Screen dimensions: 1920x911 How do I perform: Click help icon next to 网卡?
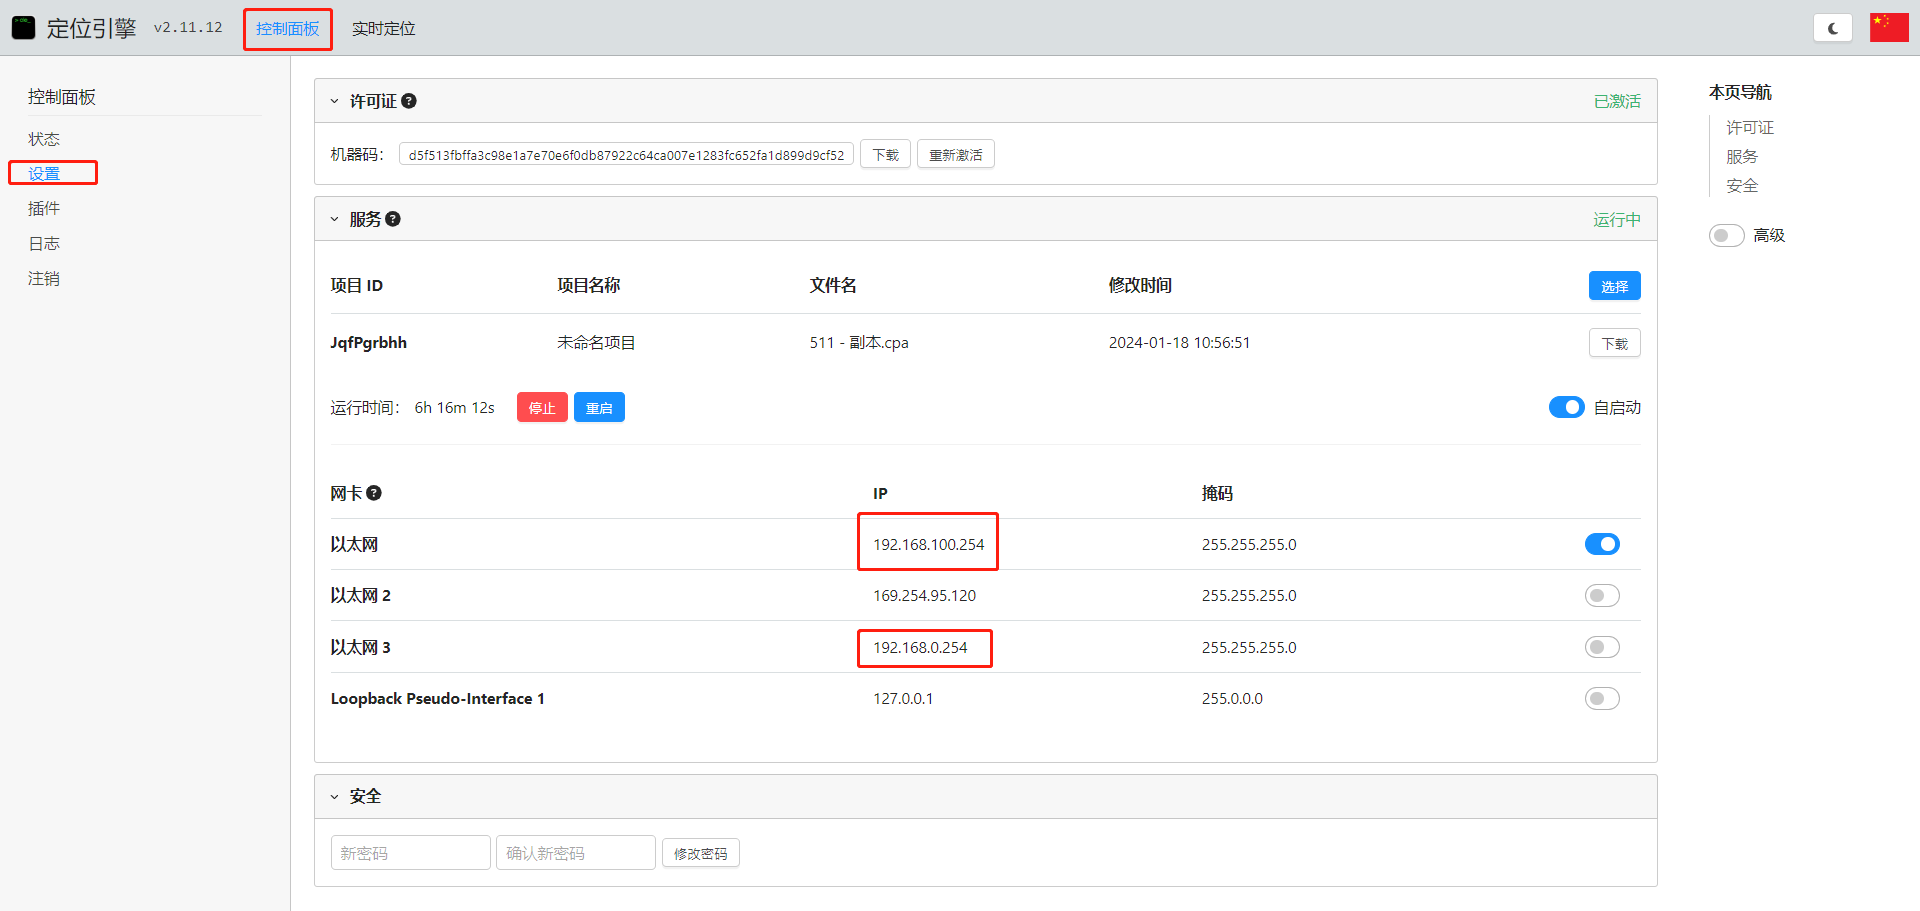374,493
